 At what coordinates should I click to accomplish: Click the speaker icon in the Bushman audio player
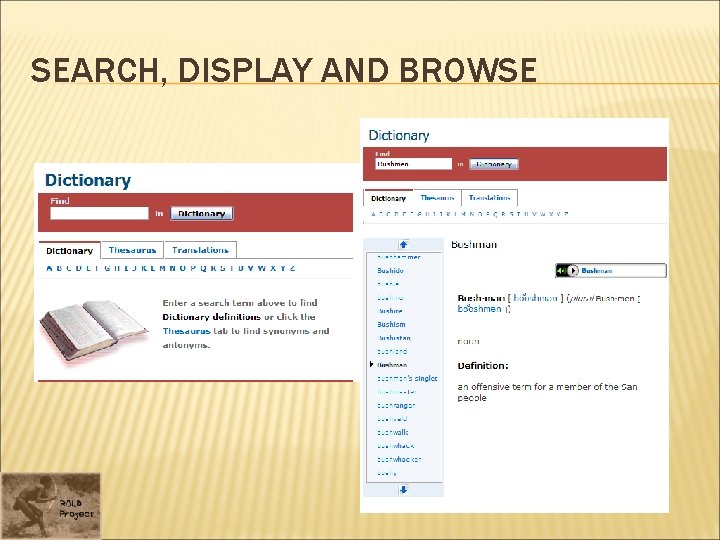point(561,271)
